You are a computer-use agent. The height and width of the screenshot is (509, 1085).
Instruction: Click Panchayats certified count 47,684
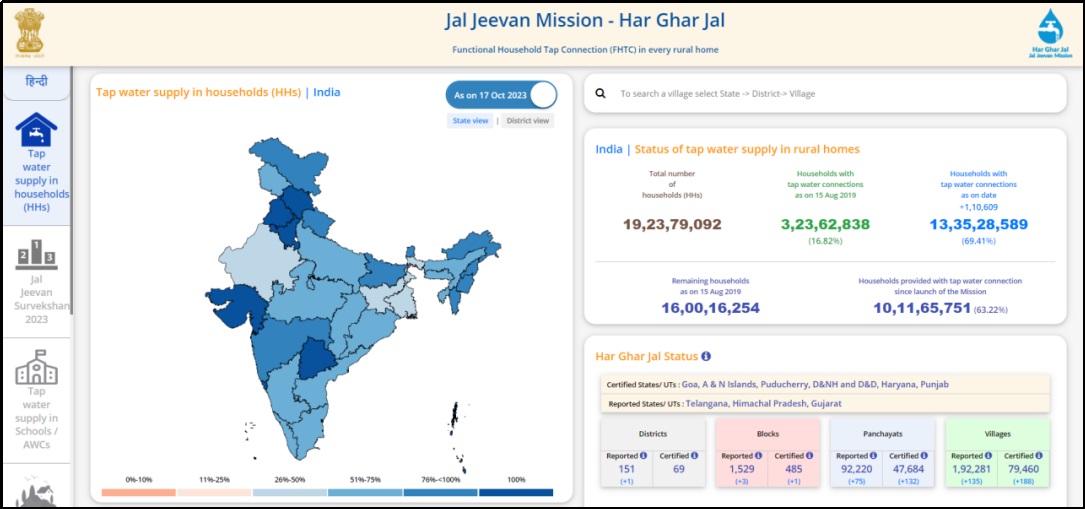coord(909,469)
